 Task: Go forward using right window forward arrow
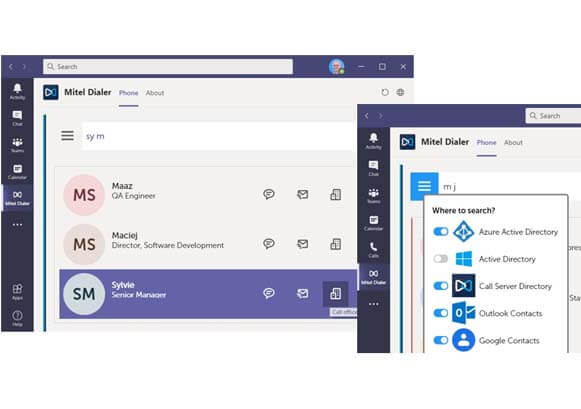pyautogui.click(x=381, y=116)
